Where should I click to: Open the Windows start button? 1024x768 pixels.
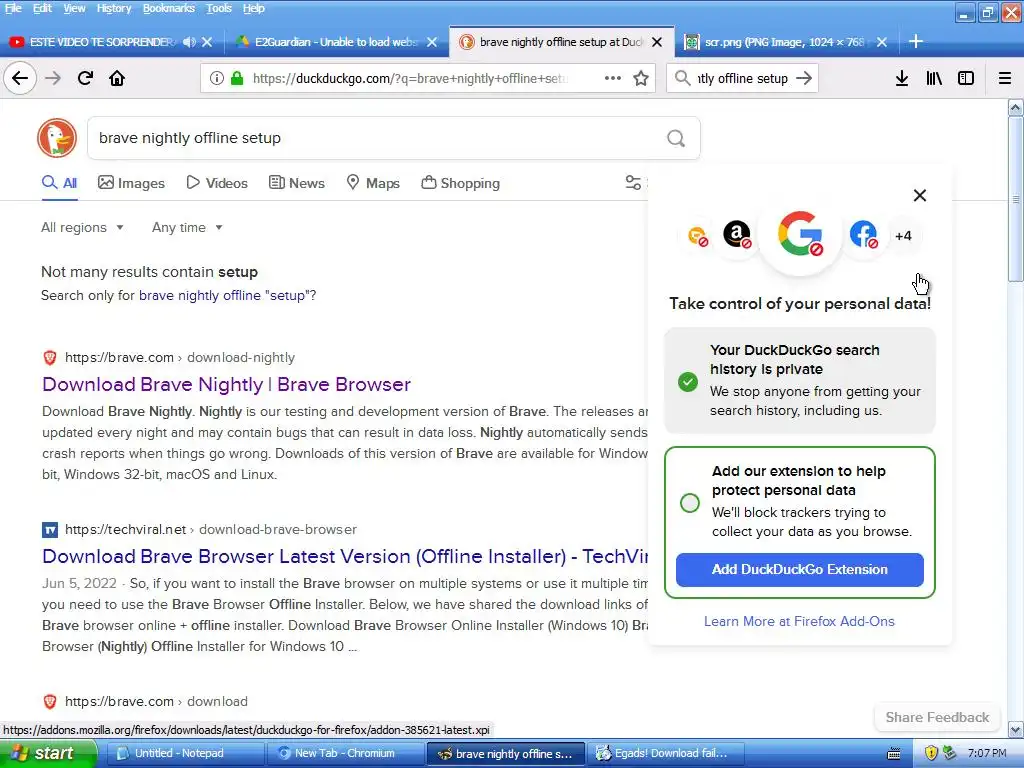point(48,753)
